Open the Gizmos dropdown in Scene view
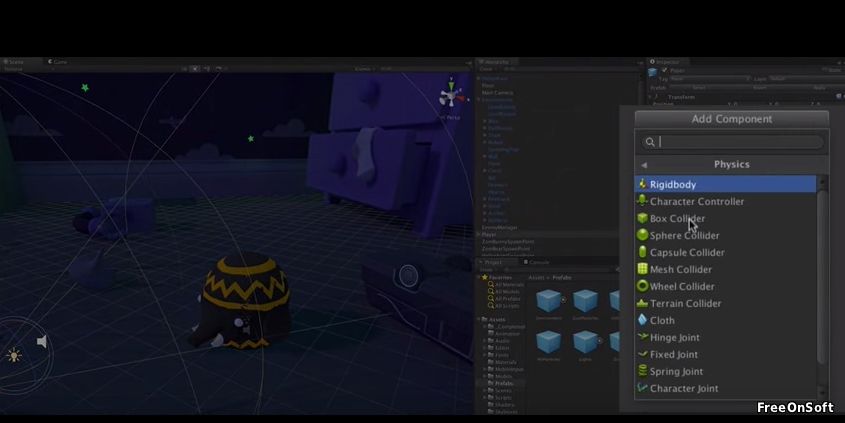845x423 pixels. 364,69
